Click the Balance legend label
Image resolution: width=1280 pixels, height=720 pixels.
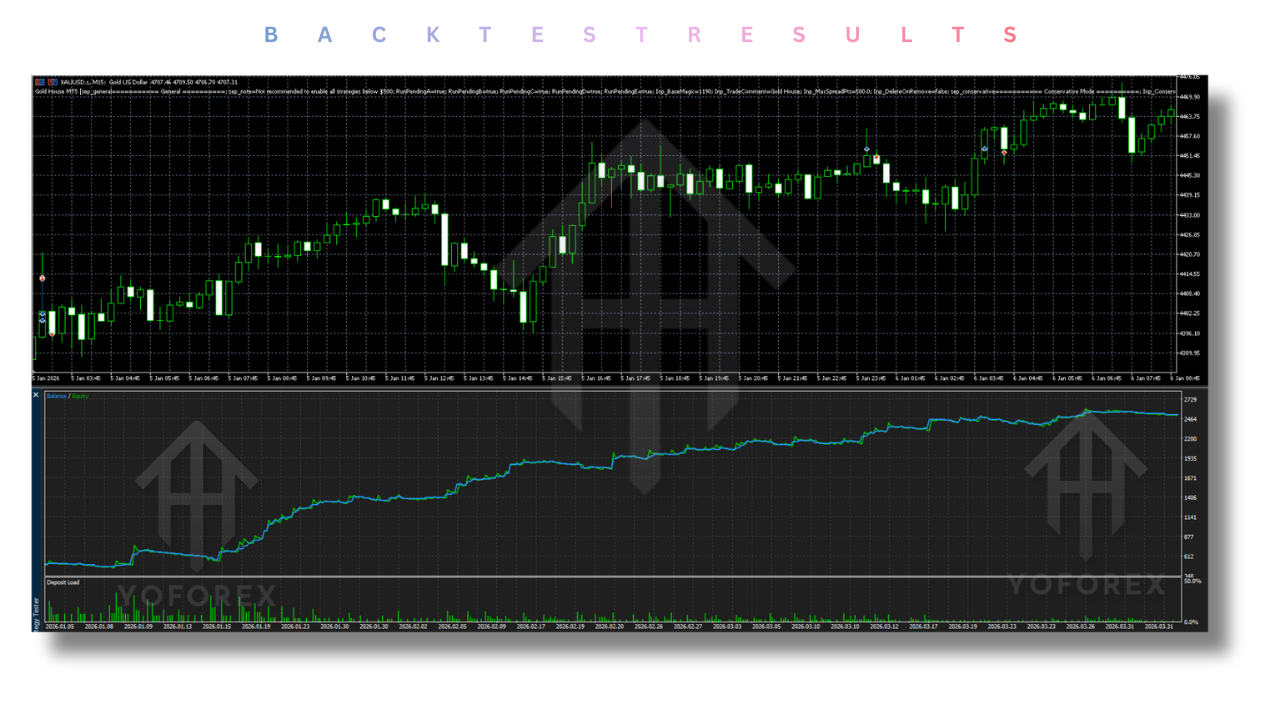coord(56,396)
